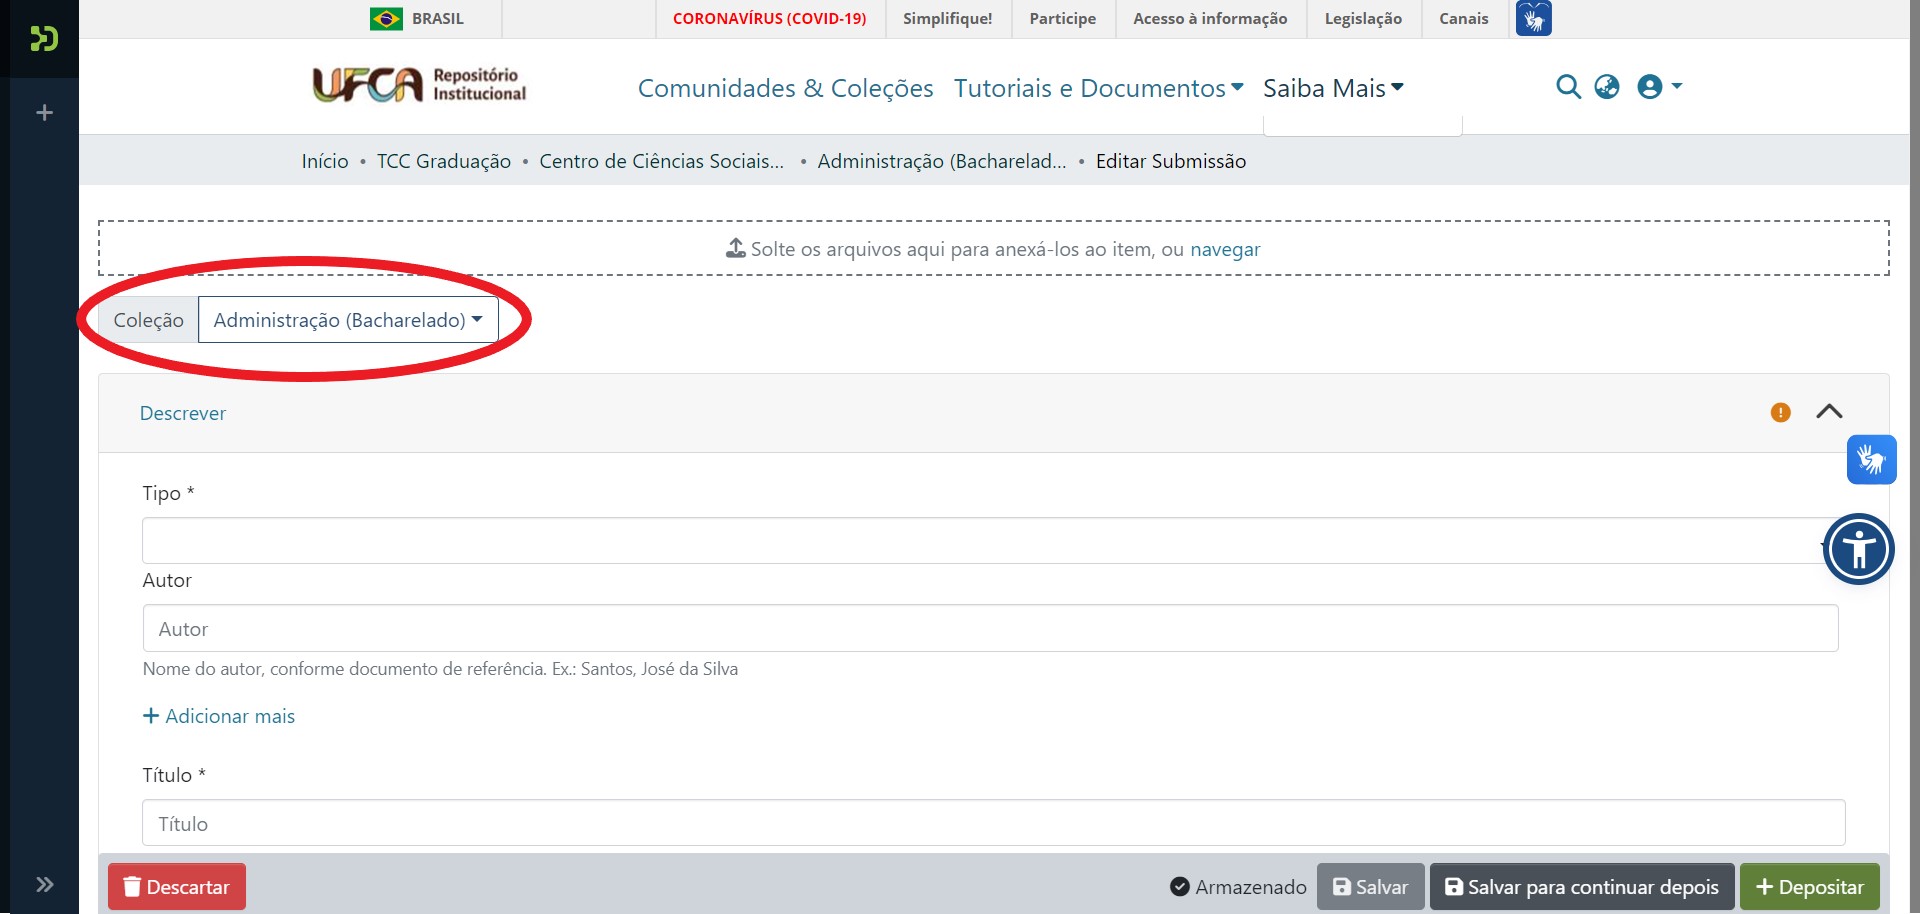Open the search magnifier icon
Viewport: 1920px width, 914px height.
[x=1568, y=87]
